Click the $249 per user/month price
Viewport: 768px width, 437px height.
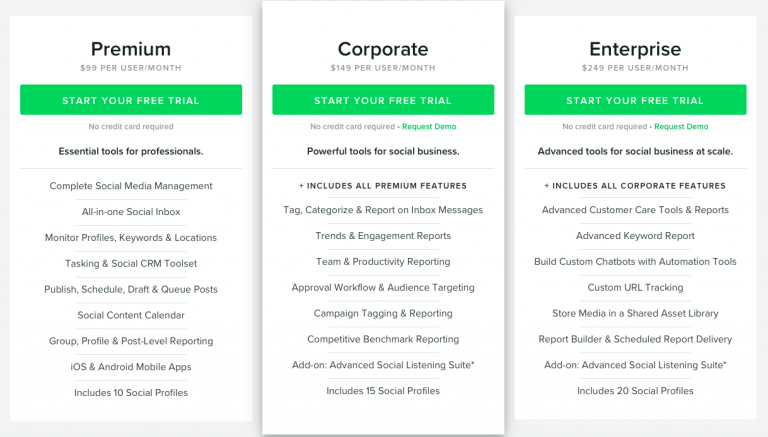pos(635,68)
